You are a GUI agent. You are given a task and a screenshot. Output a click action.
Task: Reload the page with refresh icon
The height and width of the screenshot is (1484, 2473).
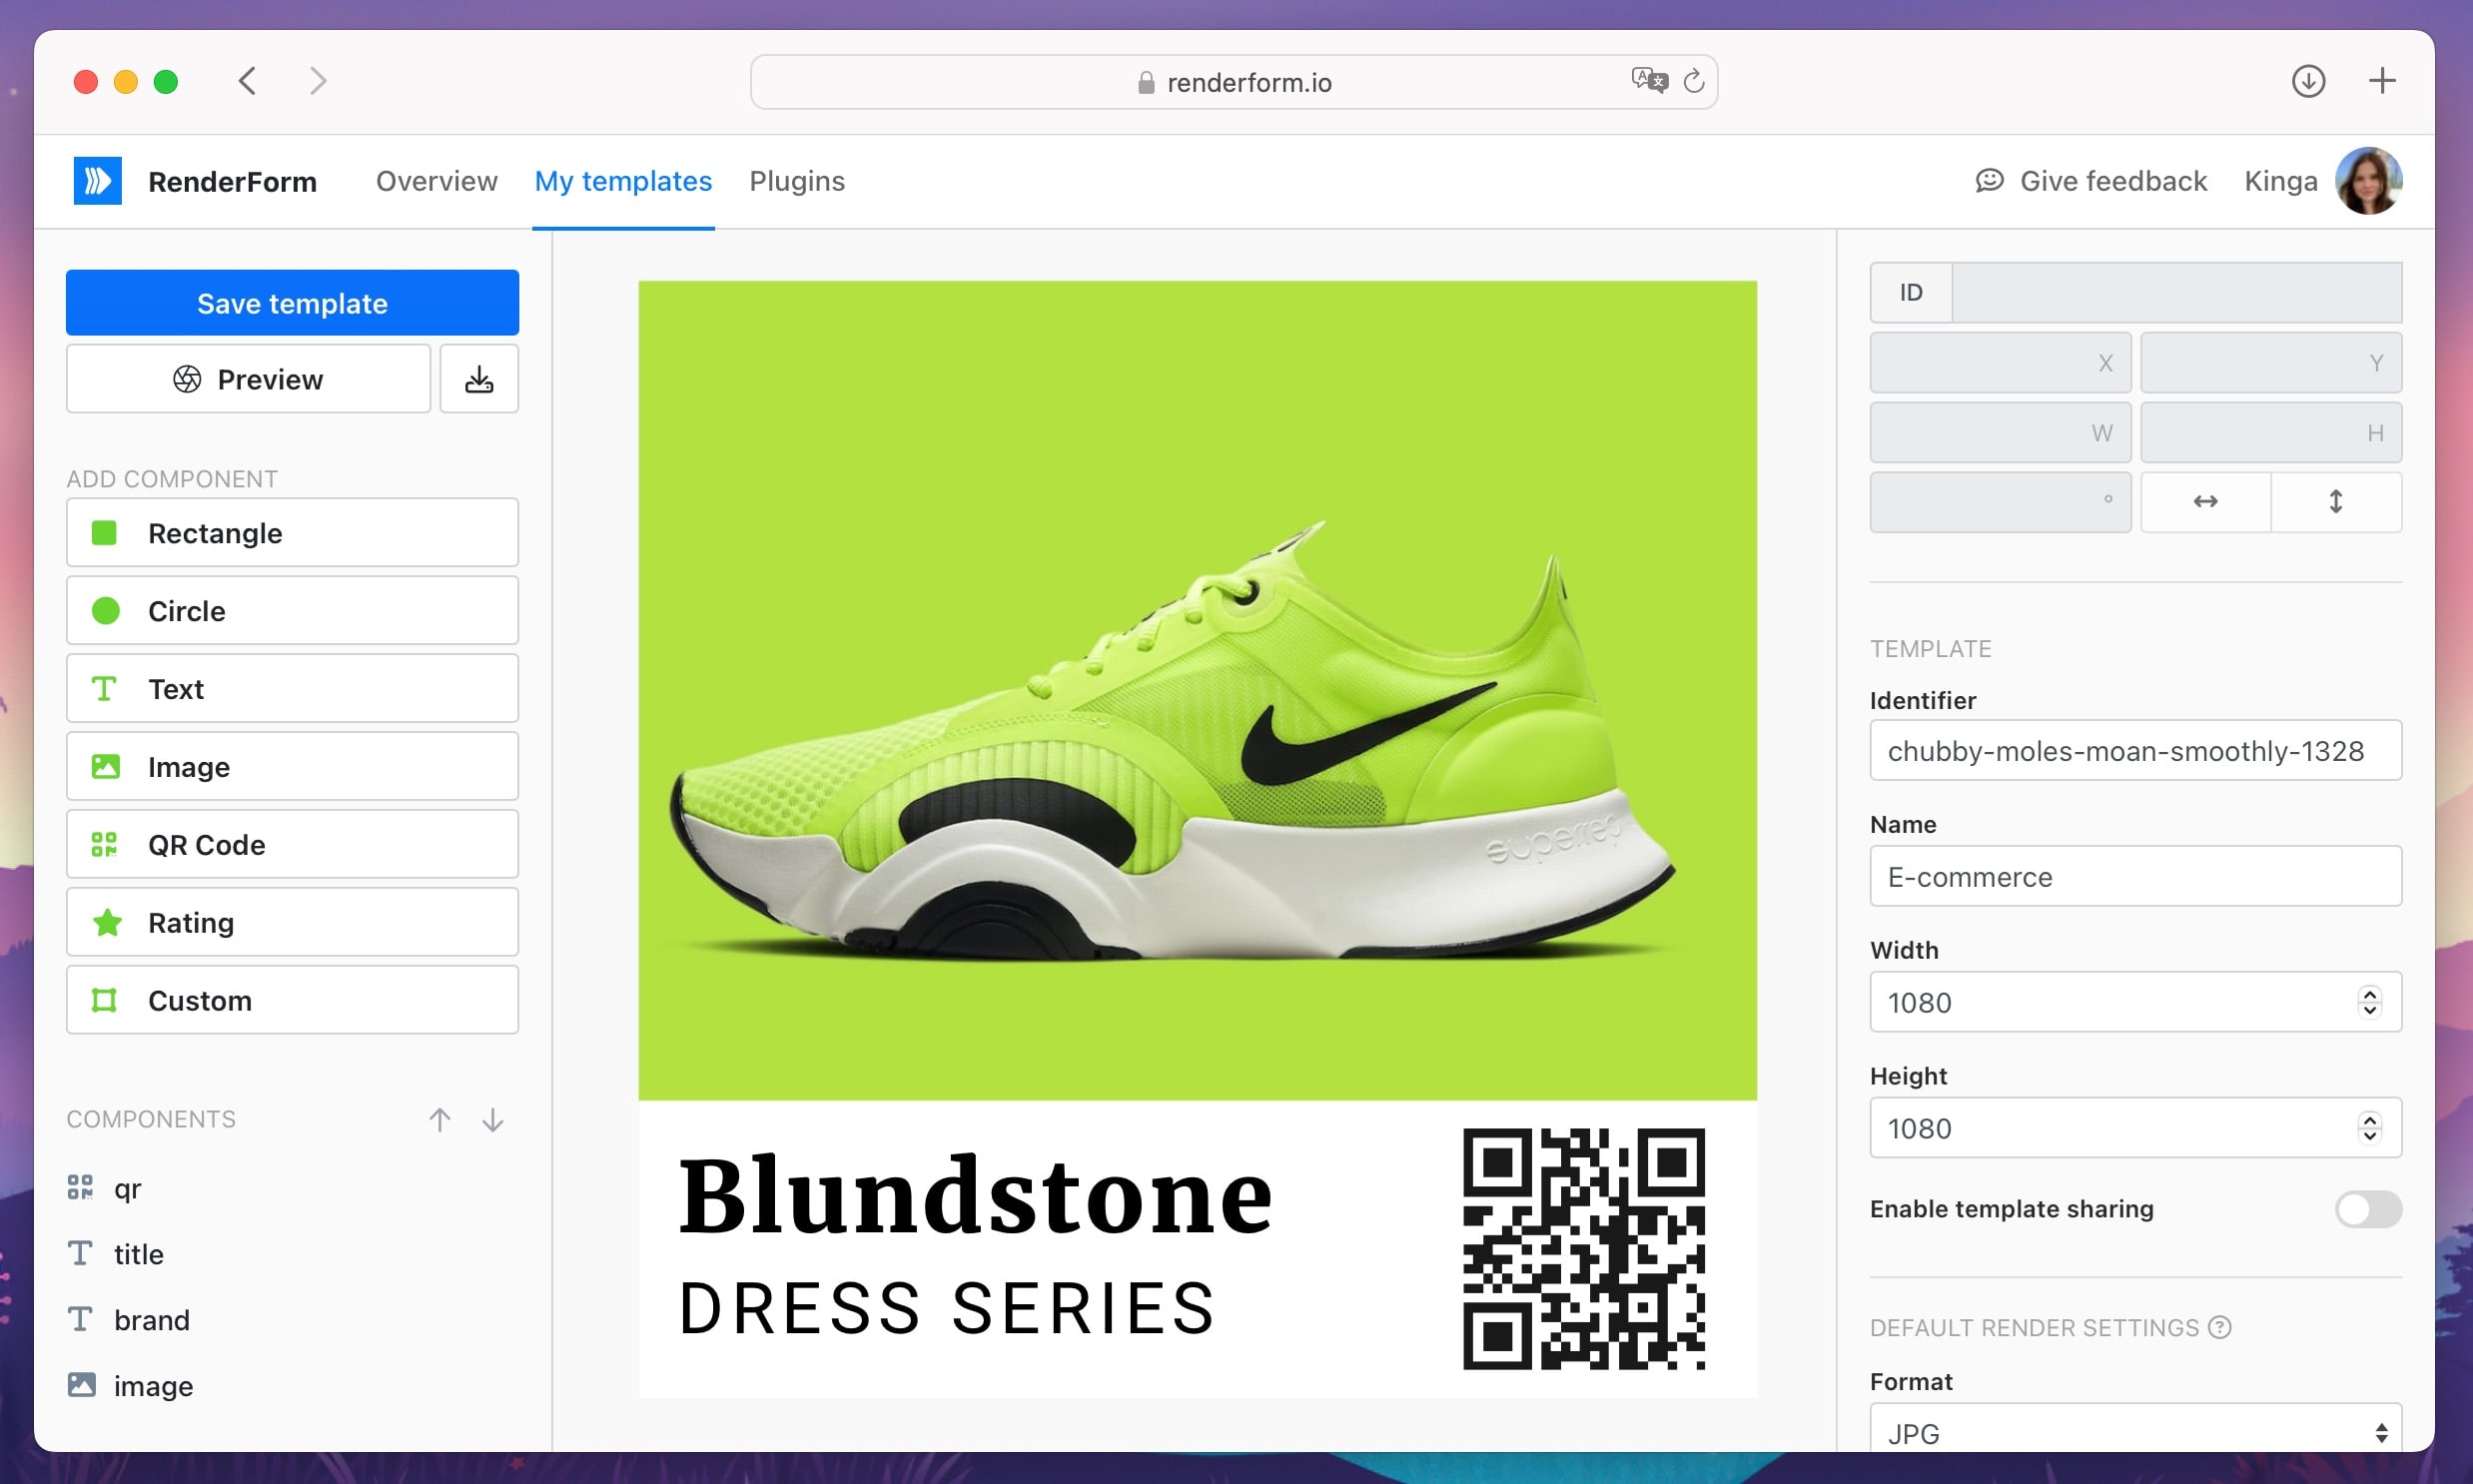point(1694,81)
